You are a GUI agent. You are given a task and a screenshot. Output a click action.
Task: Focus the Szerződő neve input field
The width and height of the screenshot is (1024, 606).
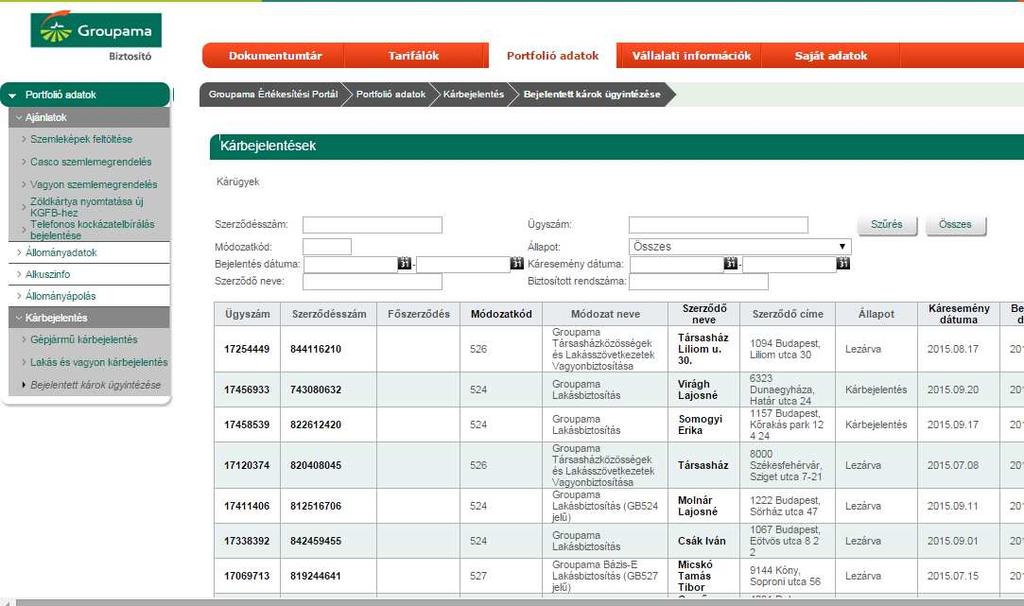pos(372,281)
